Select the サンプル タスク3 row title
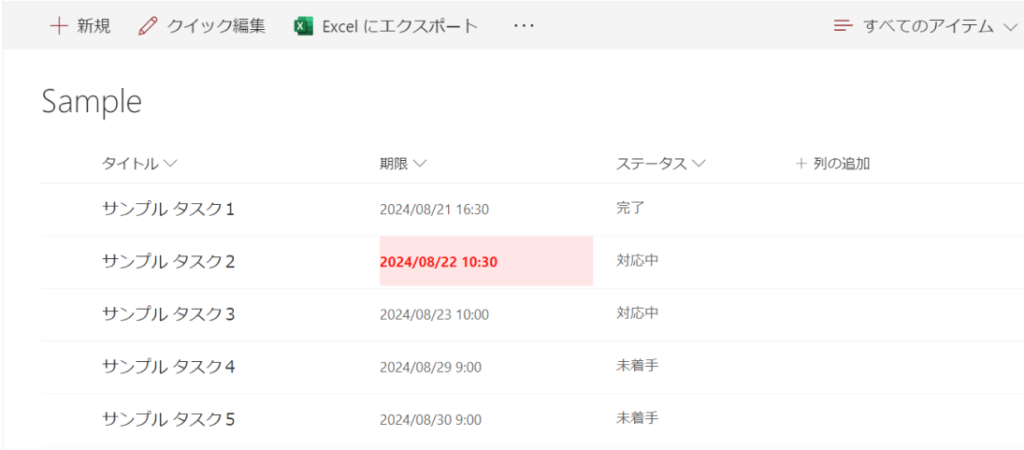This screenshot has height=450, width=1024. point(168,314)
